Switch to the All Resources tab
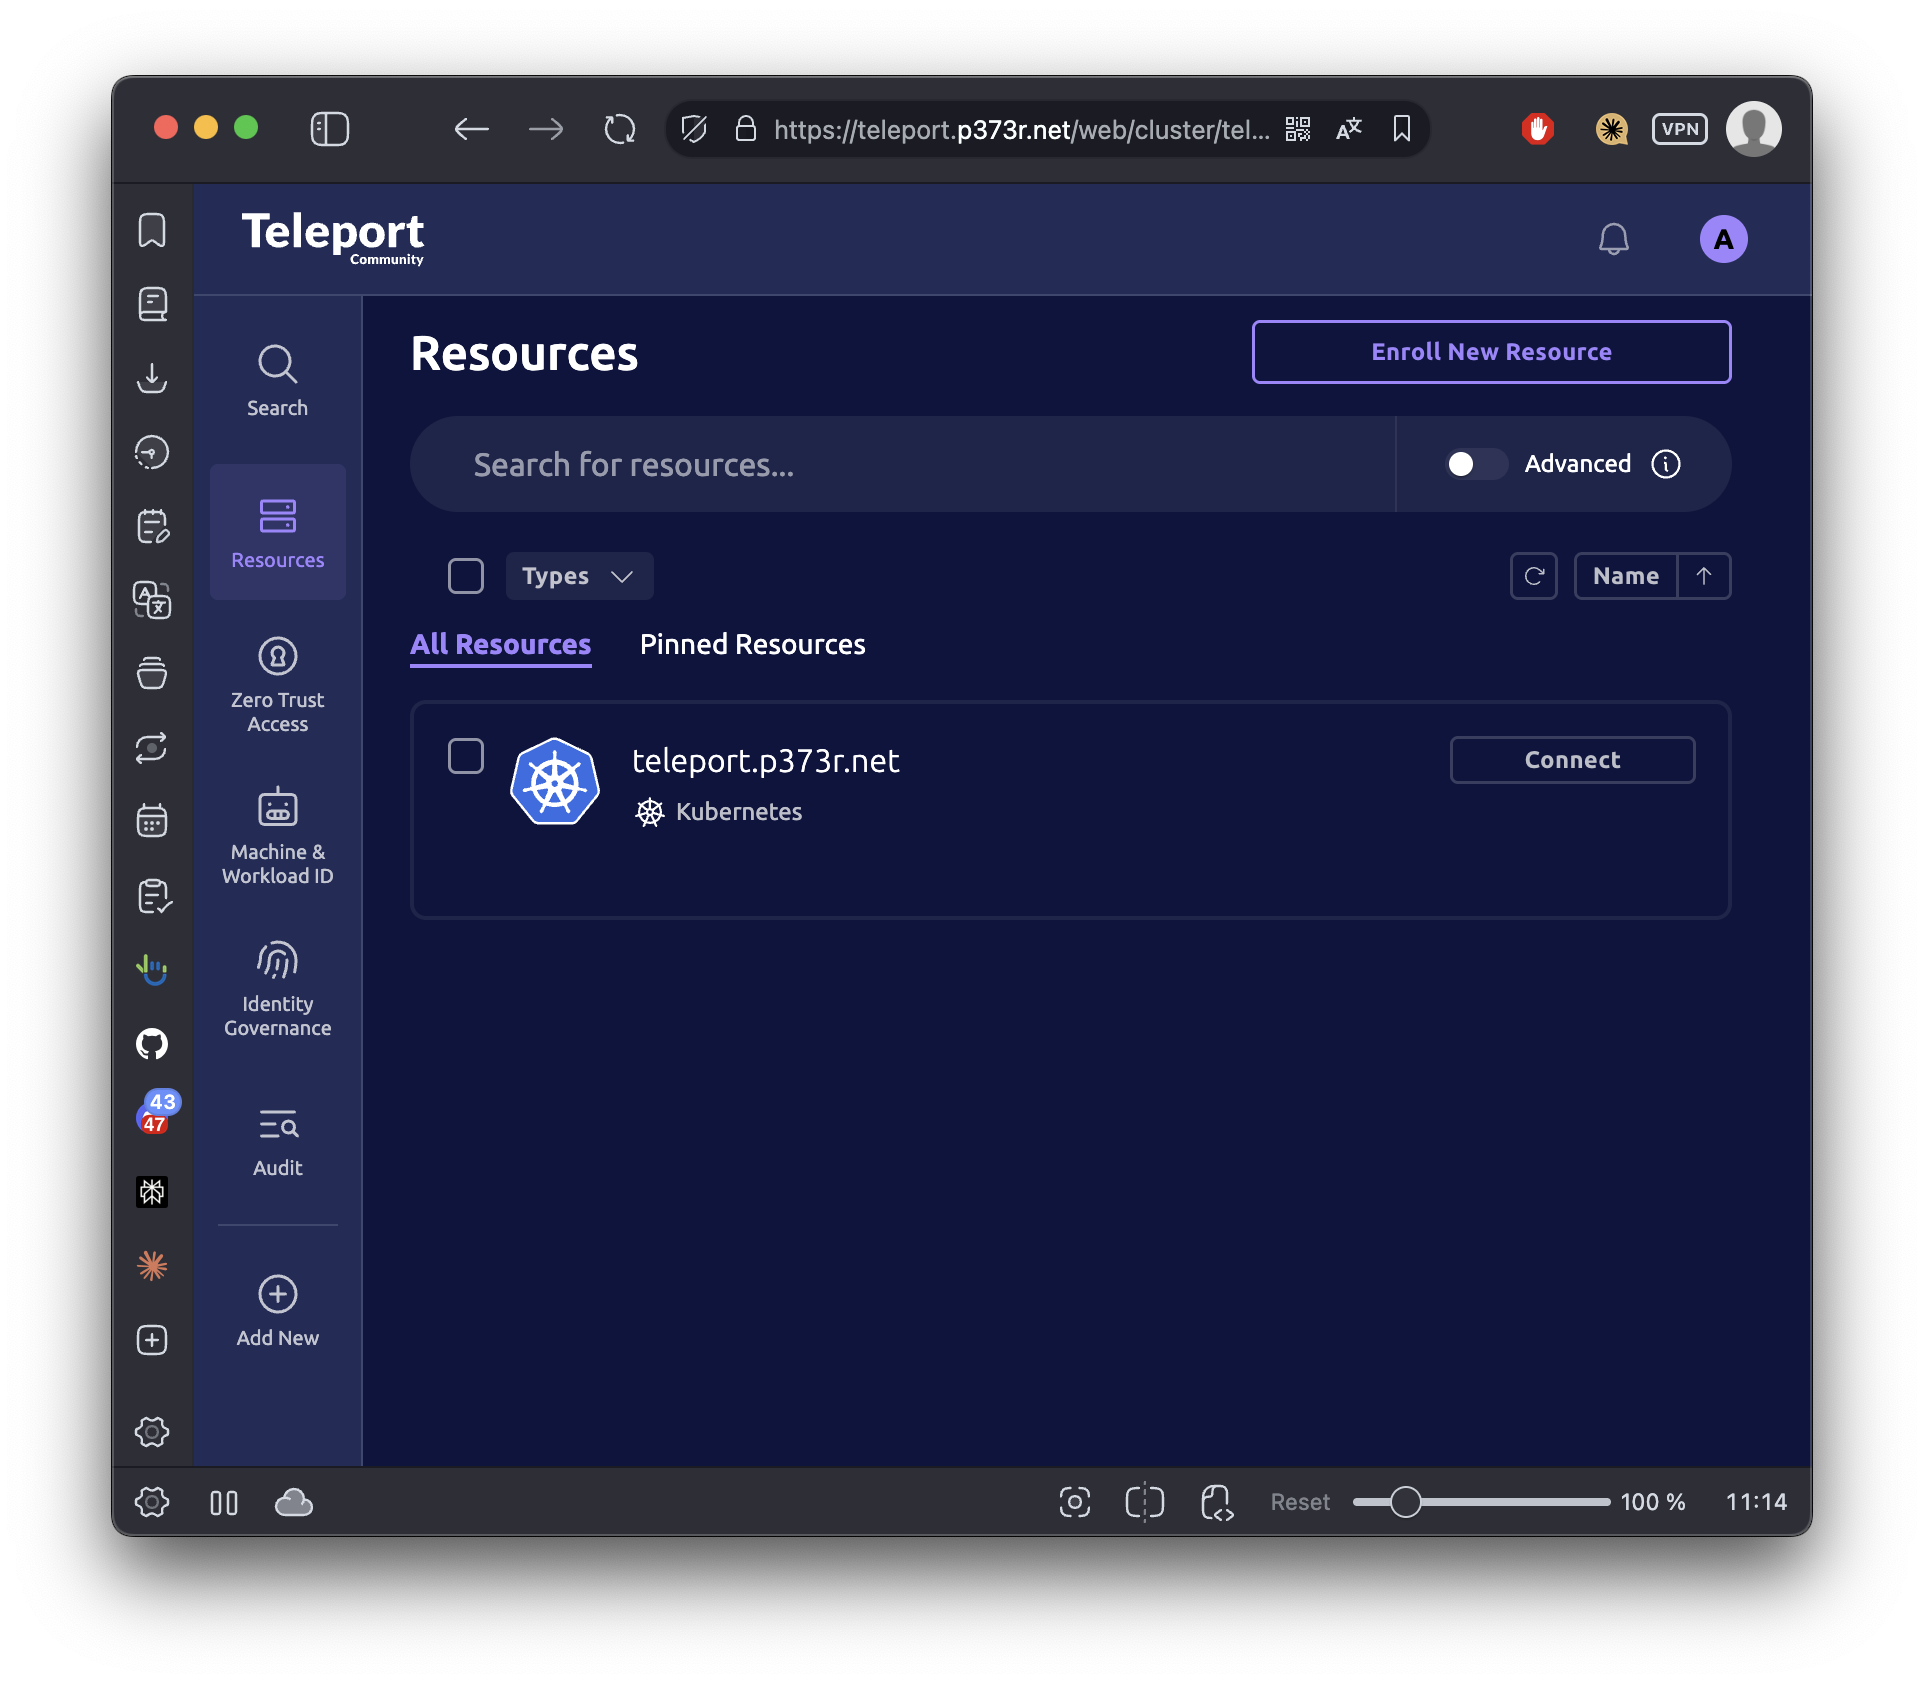Image resolution: width=1924 pixels, height=1684 pixels. (500, 645)
